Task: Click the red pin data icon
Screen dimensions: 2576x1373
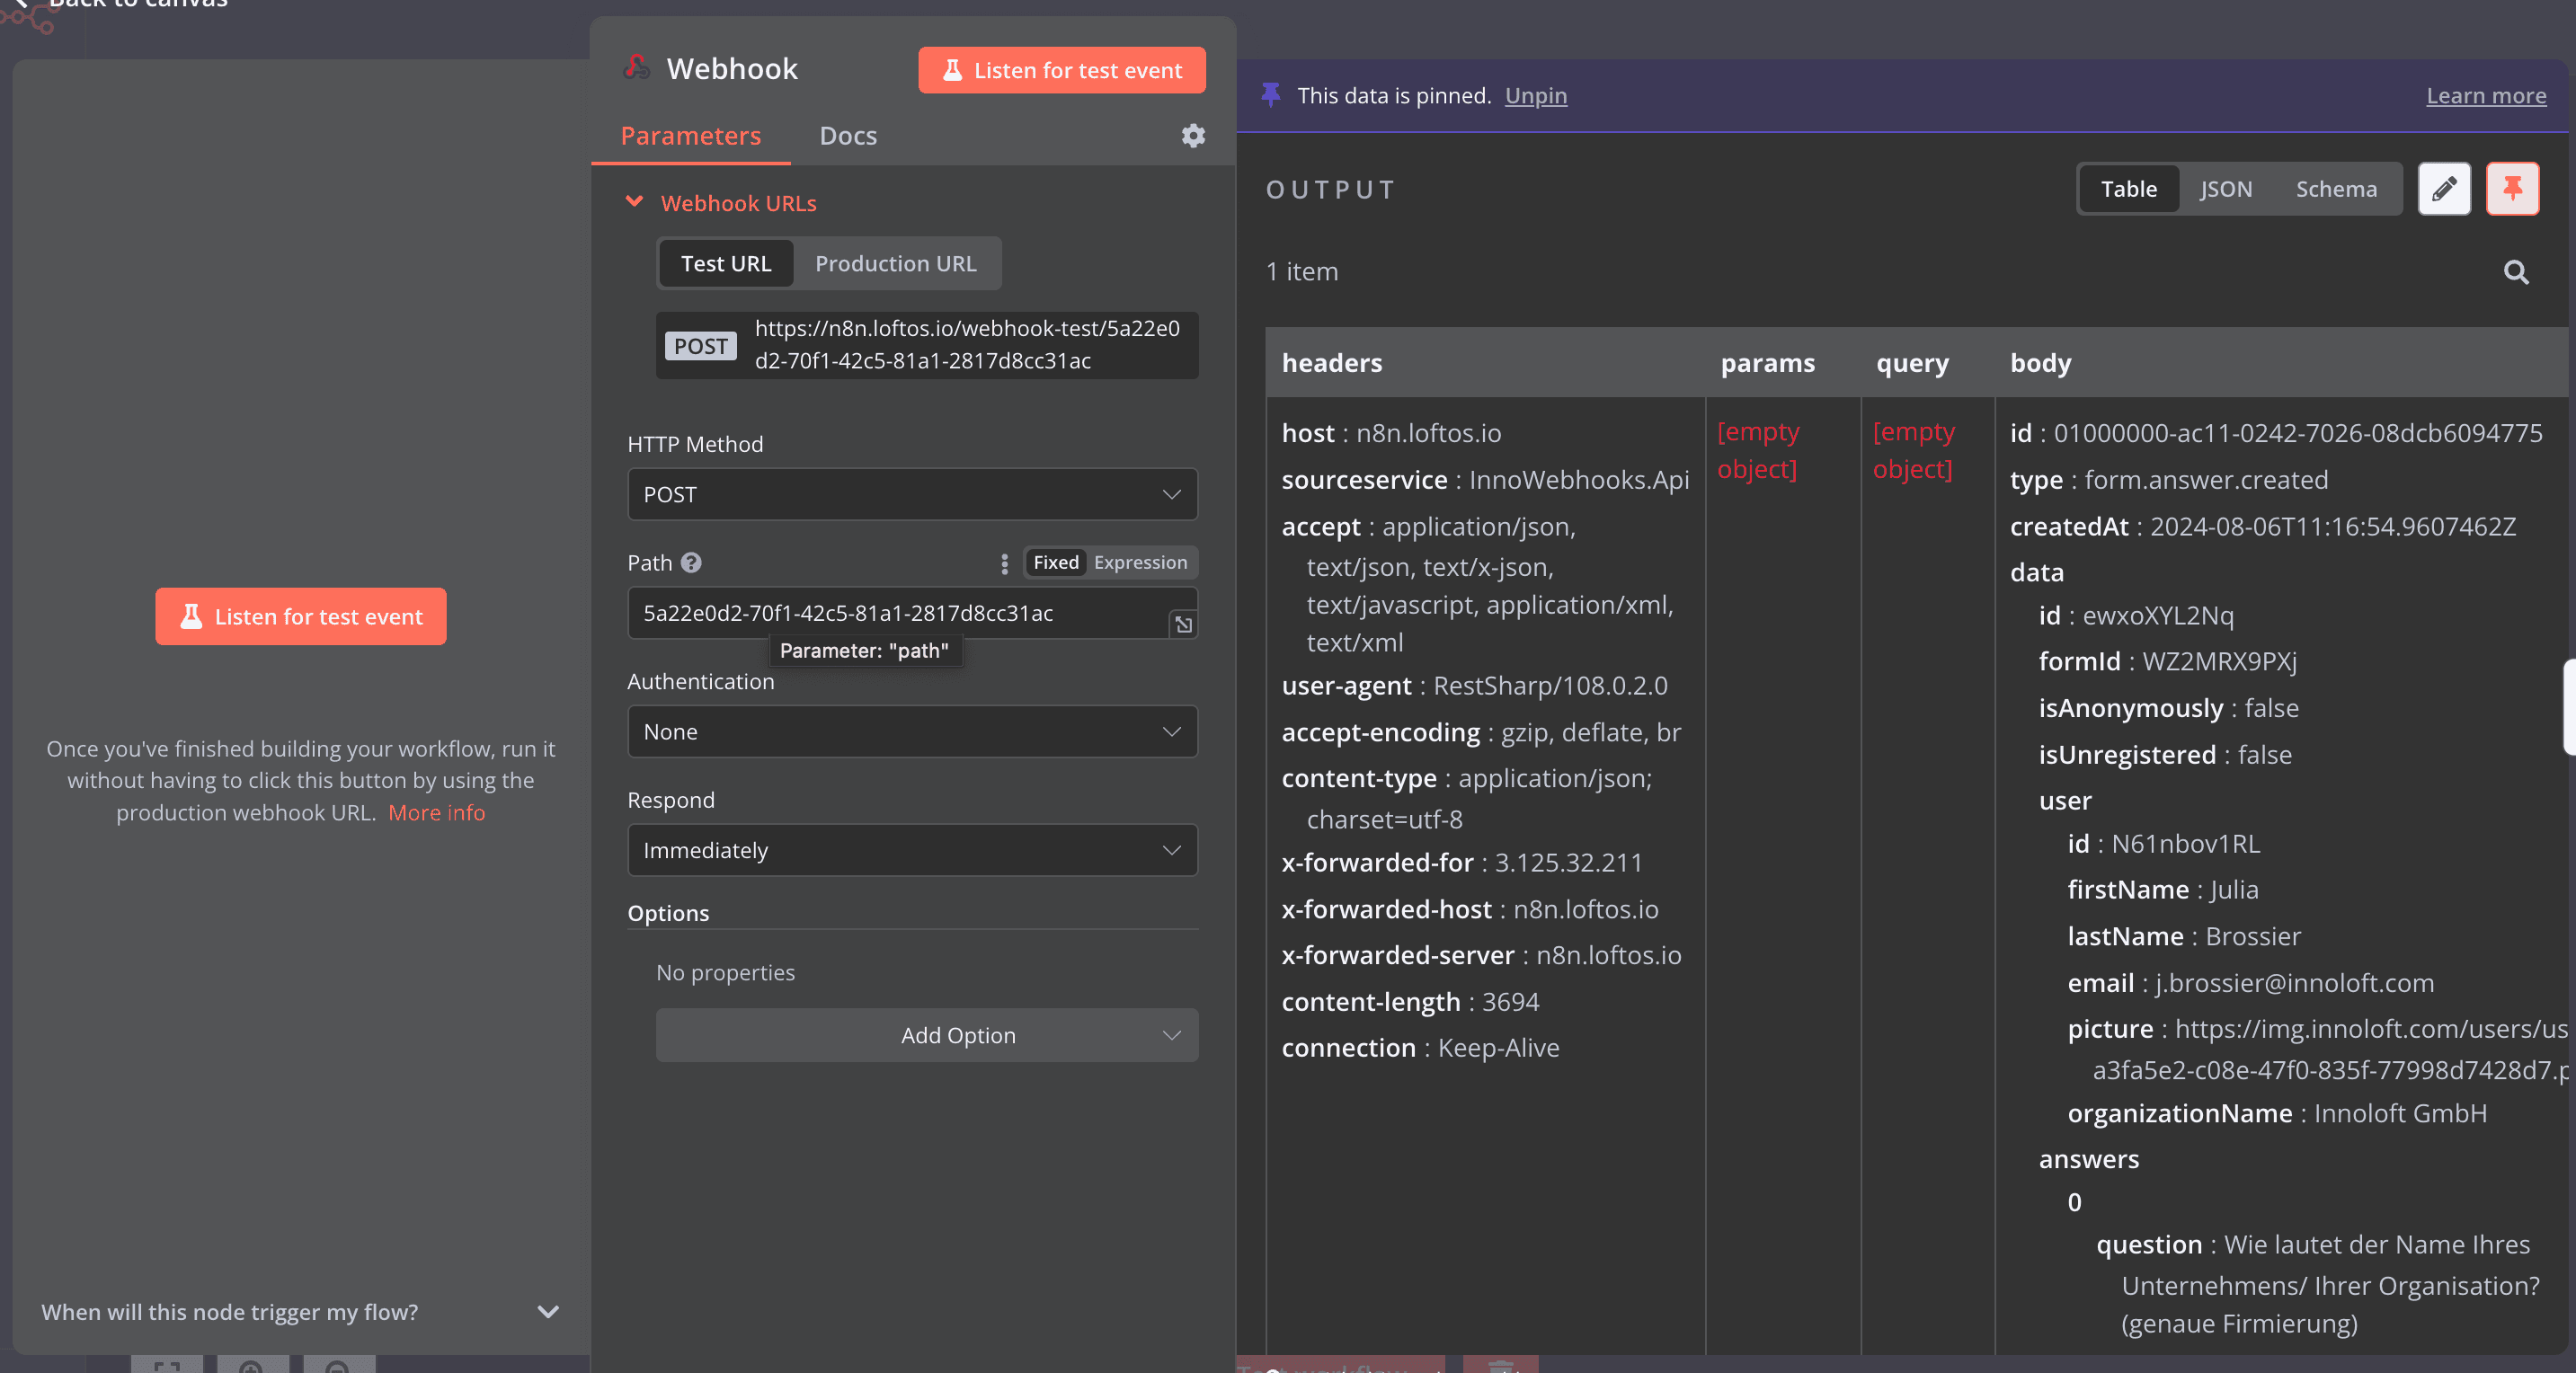Action: (2511, 189)
